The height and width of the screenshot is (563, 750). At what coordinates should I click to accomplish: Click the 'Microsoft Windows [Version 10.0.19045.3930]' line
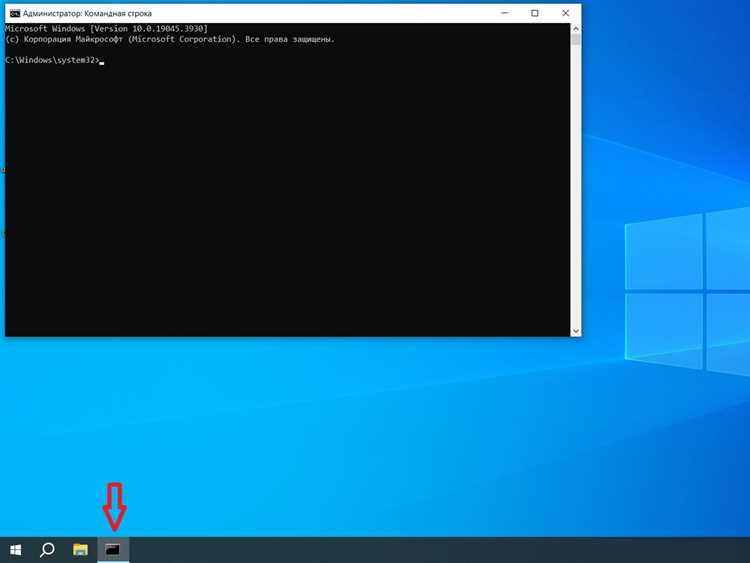[x=106, y=29]
